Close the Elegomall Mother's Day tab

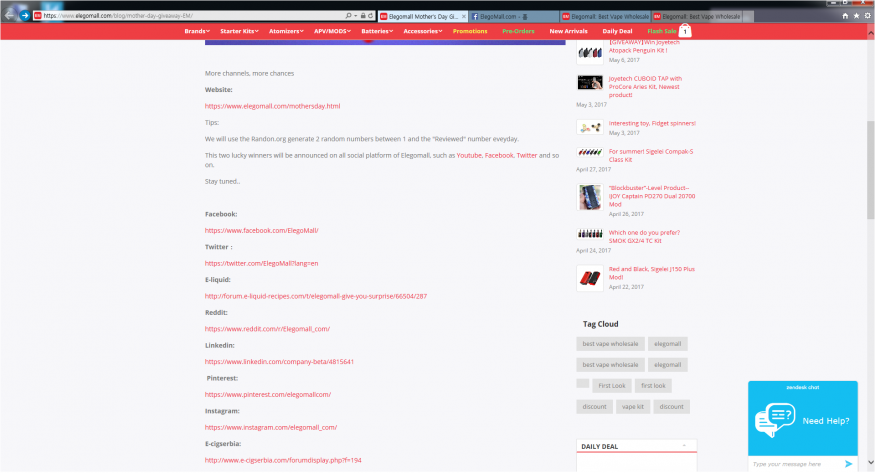[x=463, y=17]
